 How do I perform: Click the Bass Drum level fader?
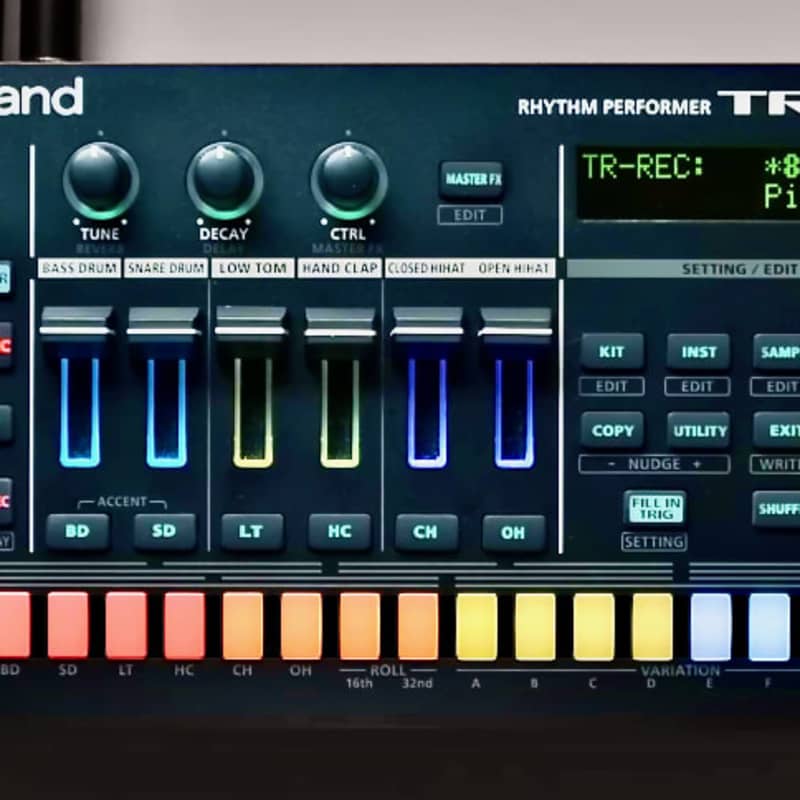coord(77,323)
